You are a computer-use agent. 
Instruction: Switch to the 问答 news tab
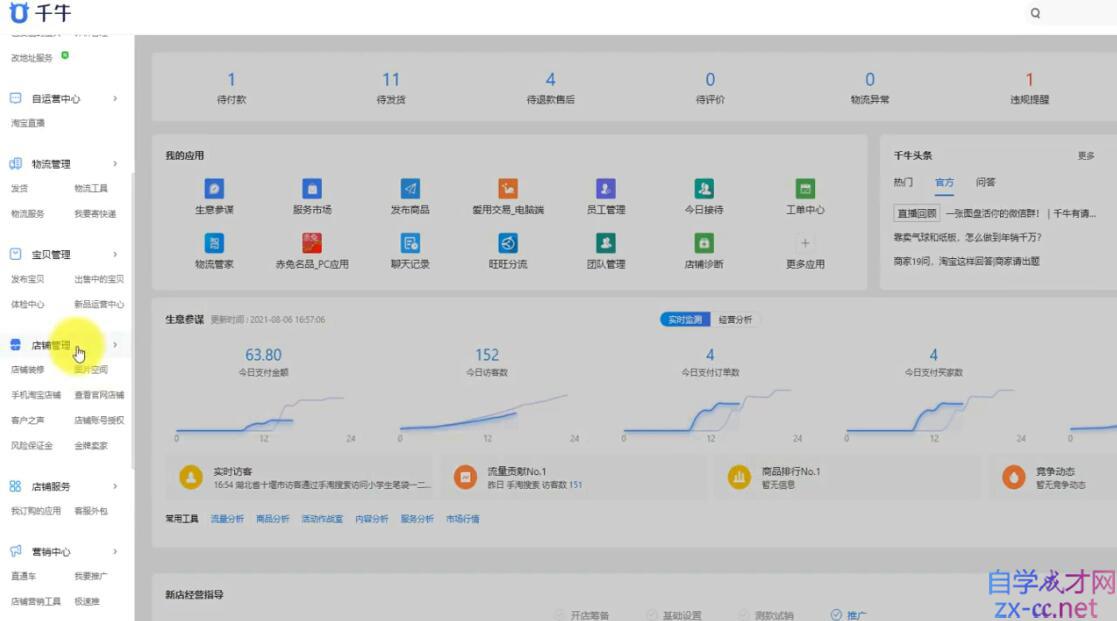[x=985, y=182]
